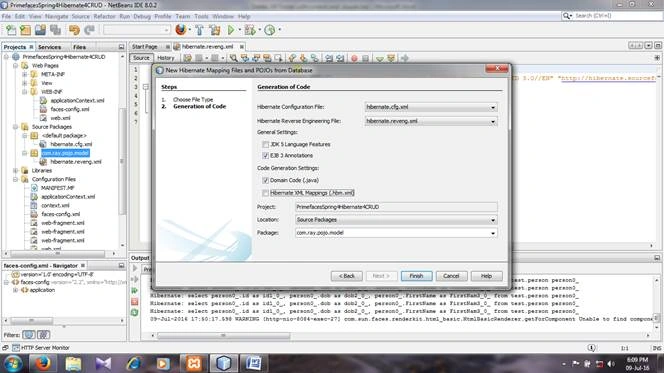Toggle the first Navigator filter button
Viewport: 664px width, 373px height.
[x=28, y=335]
